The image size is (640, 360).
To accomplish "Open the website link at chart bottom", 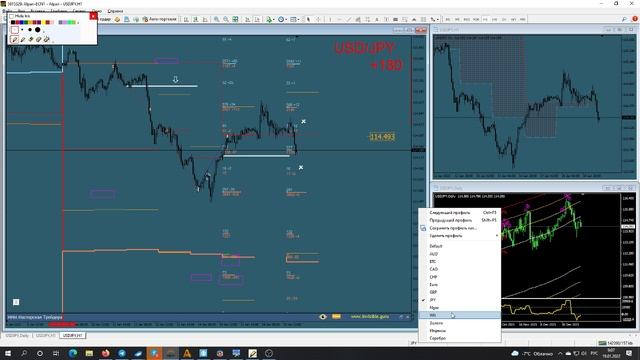I will click(370, 317).
